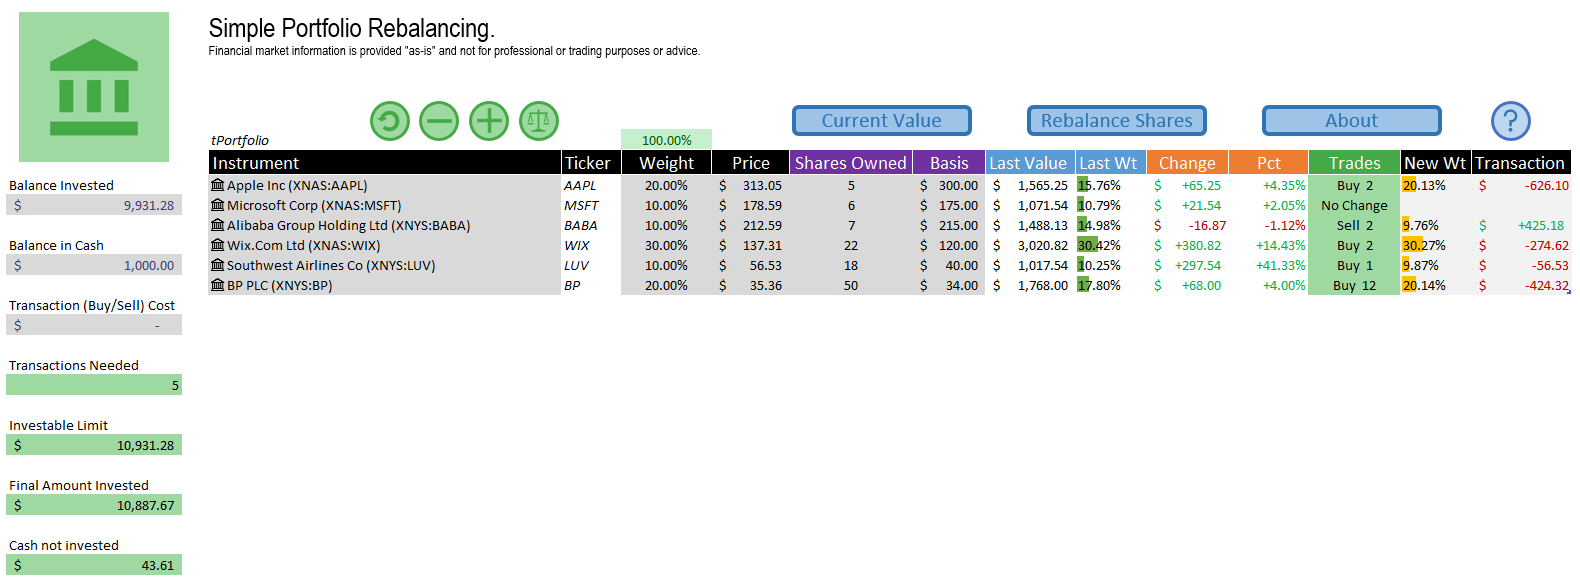Click the tPortfolio table name label
The image size is (1580, 581).
(240, 140)
